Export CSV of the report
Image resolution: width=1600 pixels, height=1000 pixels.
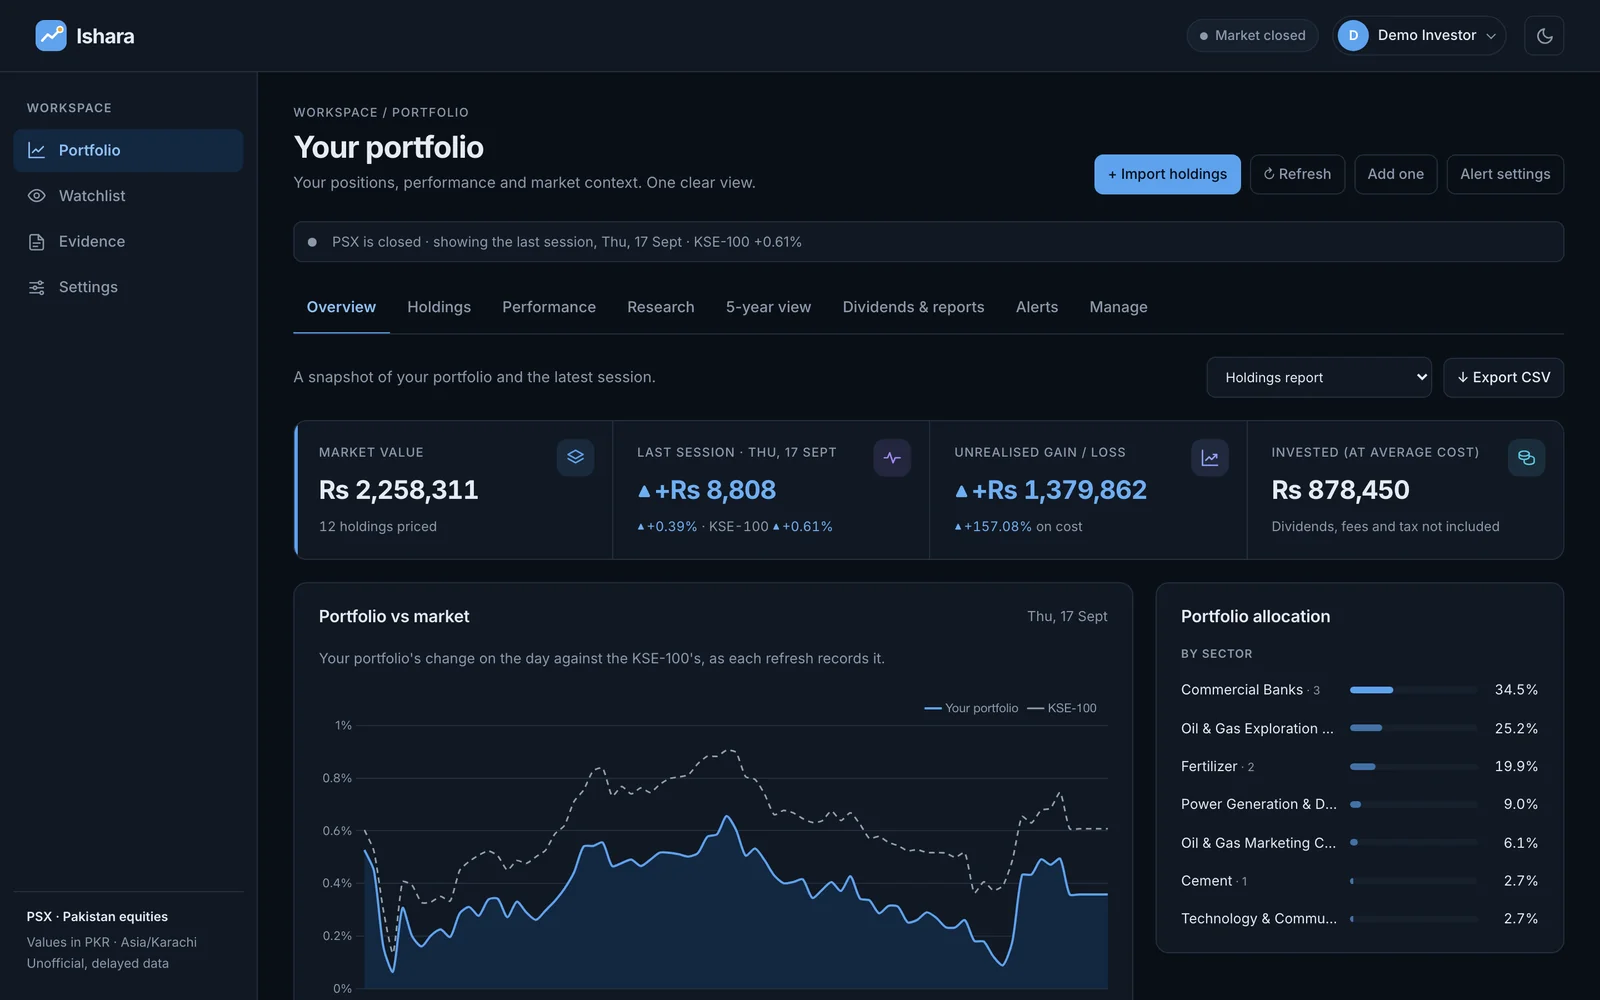(x=1503, y=378)
